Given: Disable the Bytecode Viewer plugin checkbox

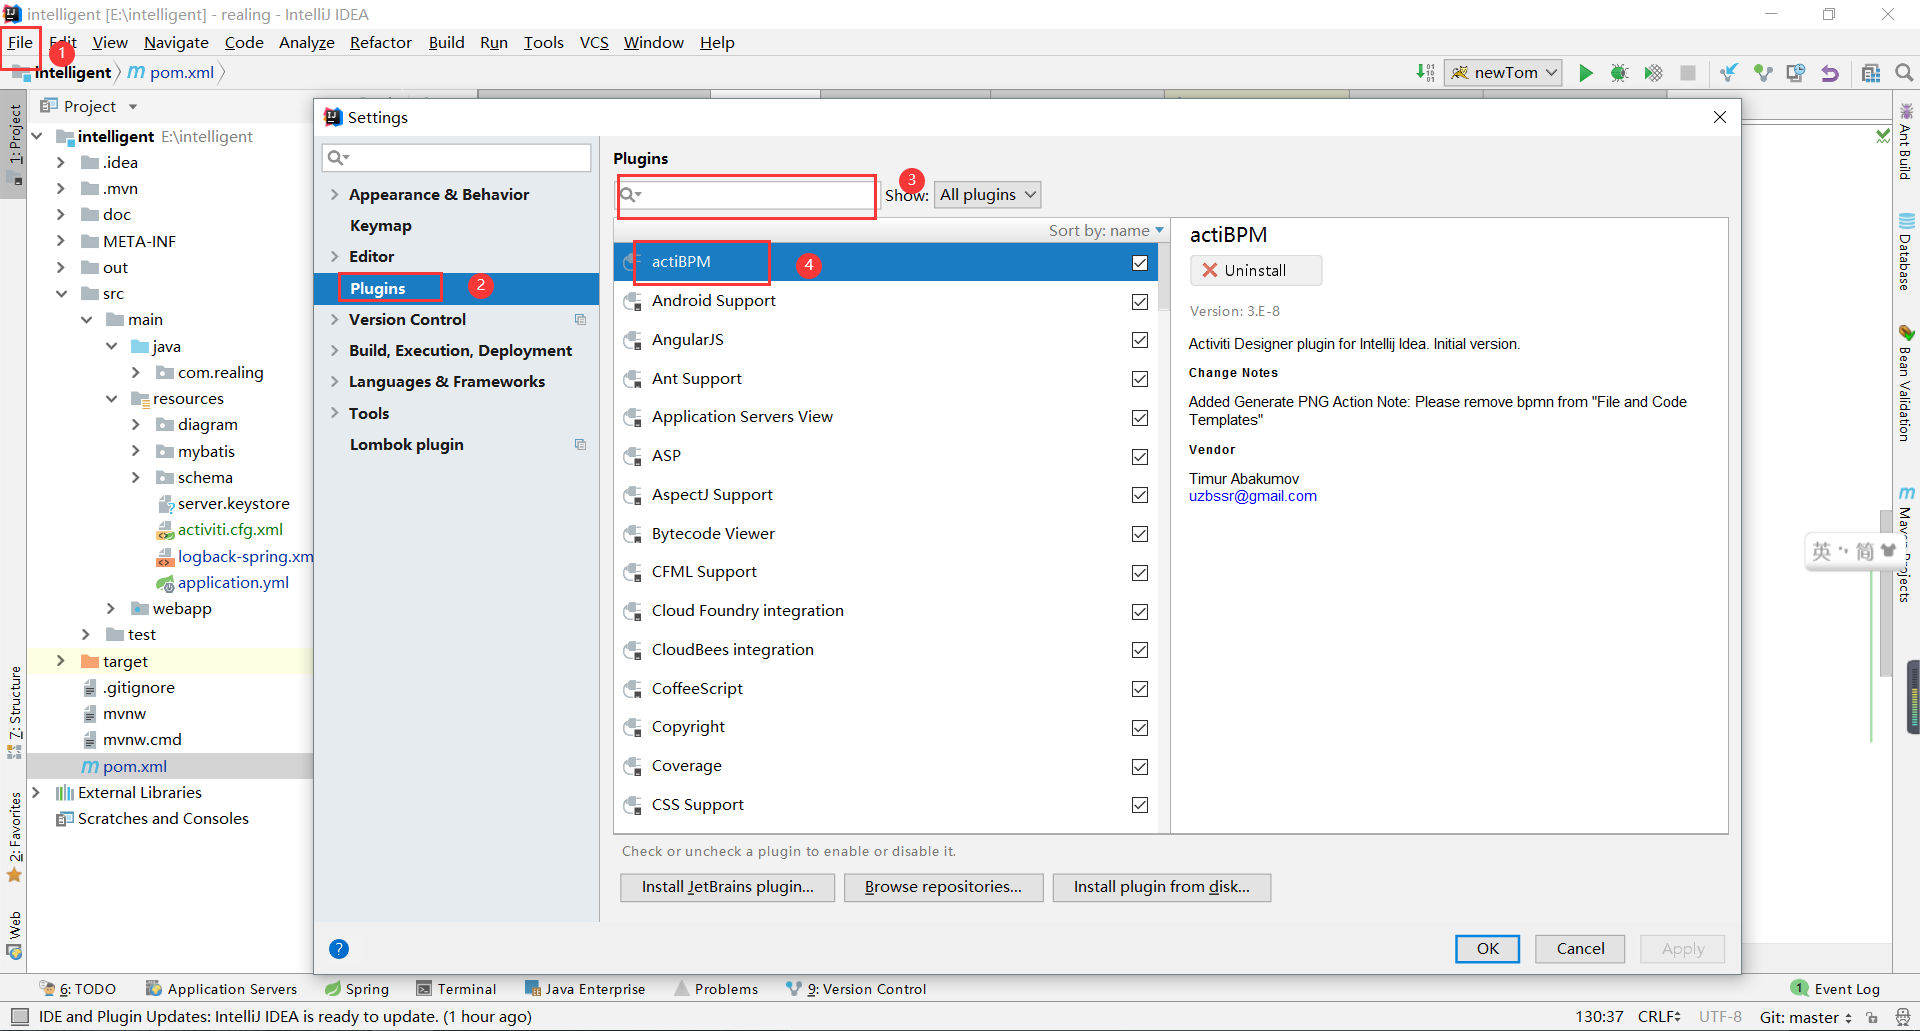Looking at the screenshot, I should (1140, 534).
